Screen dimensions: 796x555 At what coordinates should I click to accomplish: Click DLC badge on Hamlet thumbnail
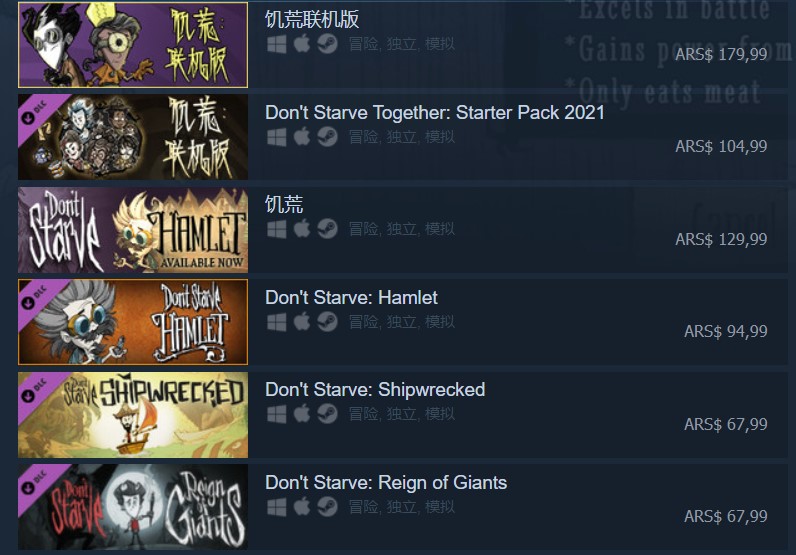[x=35, y=297]
